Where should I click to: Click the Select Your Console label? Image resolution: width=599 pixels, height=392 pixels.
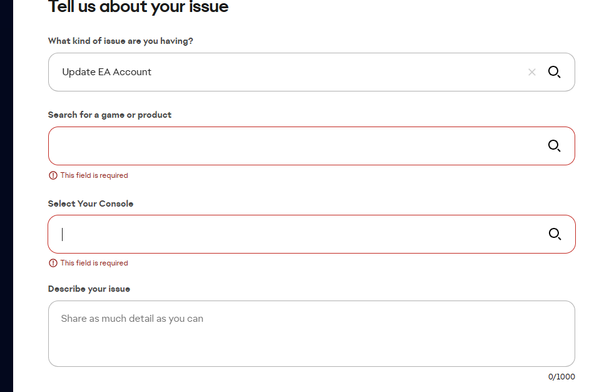tap(91, 204)
